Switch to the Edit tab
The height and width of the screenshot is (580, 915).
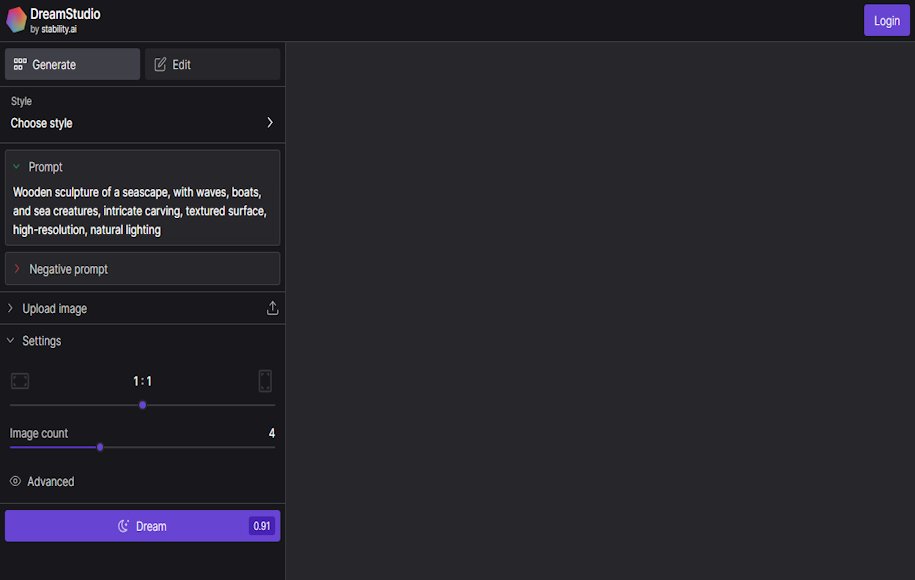(x=212, y=65)
